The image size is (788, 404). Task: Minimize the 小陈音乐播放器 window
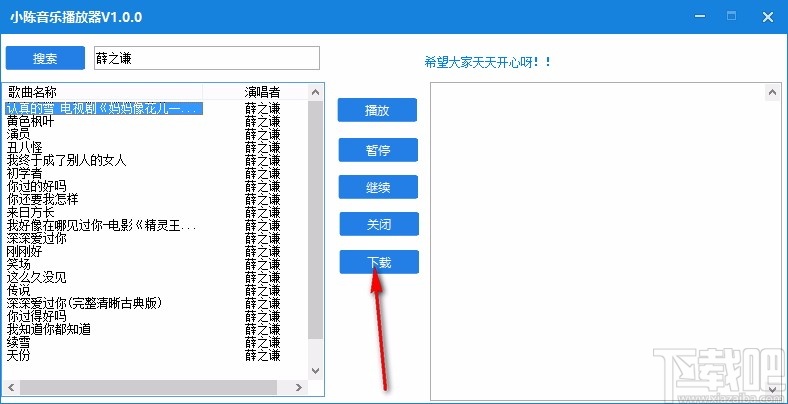(700, 17)
